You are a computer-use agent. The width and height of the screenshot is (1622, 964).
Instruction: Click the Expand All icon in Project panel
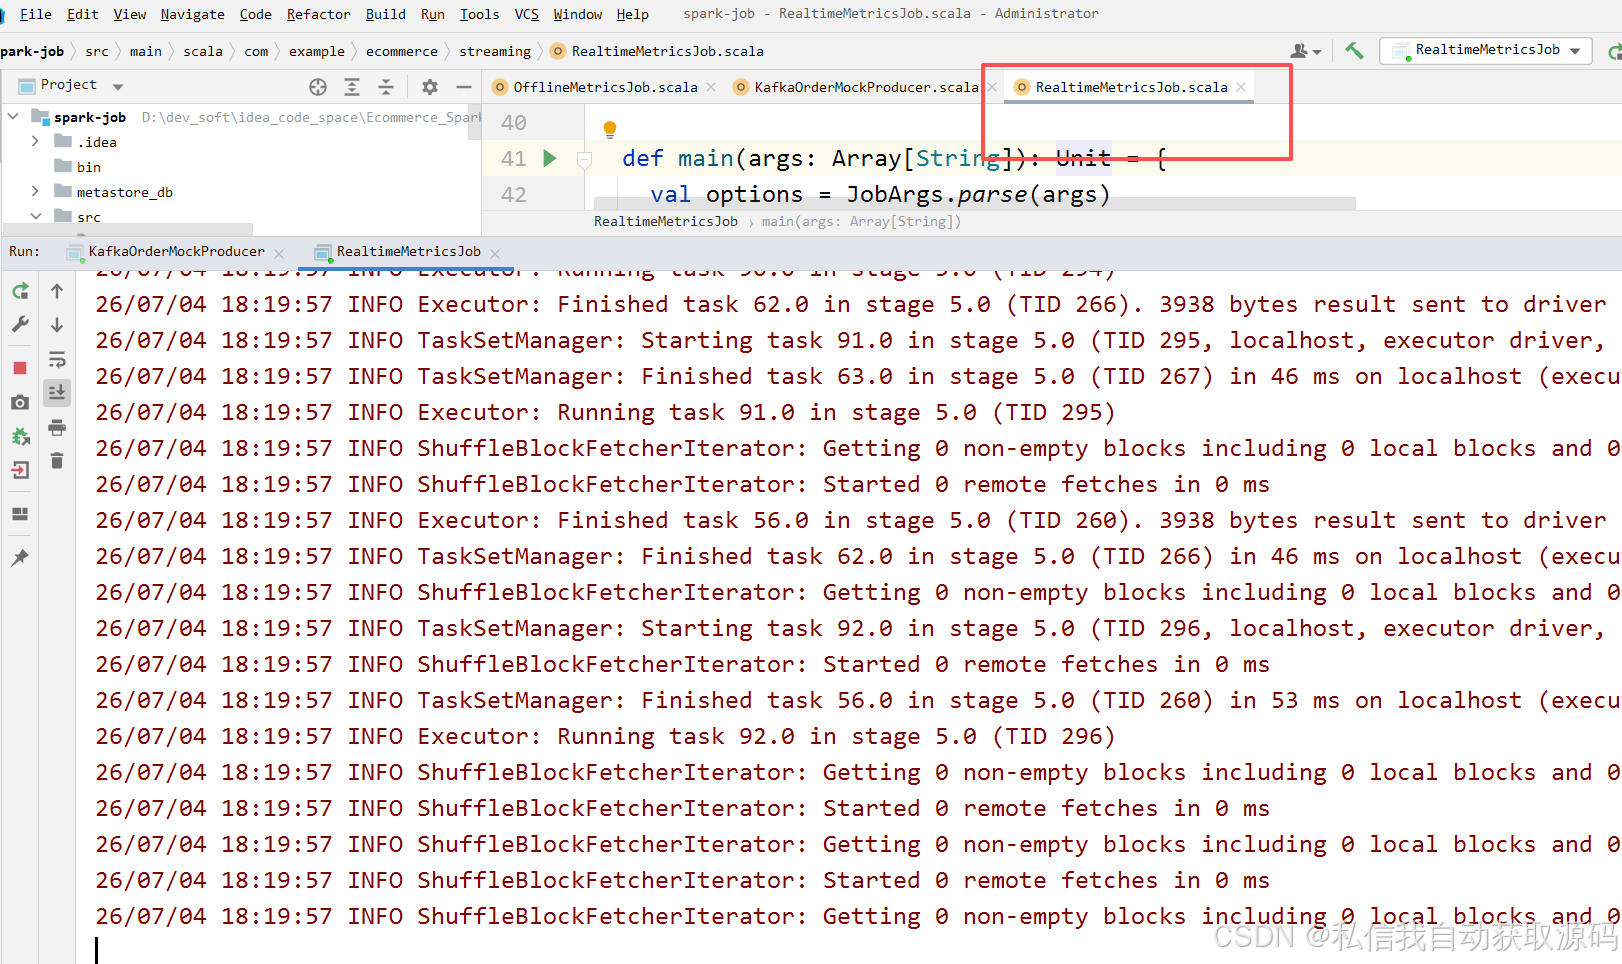click(x=352, y=87)
